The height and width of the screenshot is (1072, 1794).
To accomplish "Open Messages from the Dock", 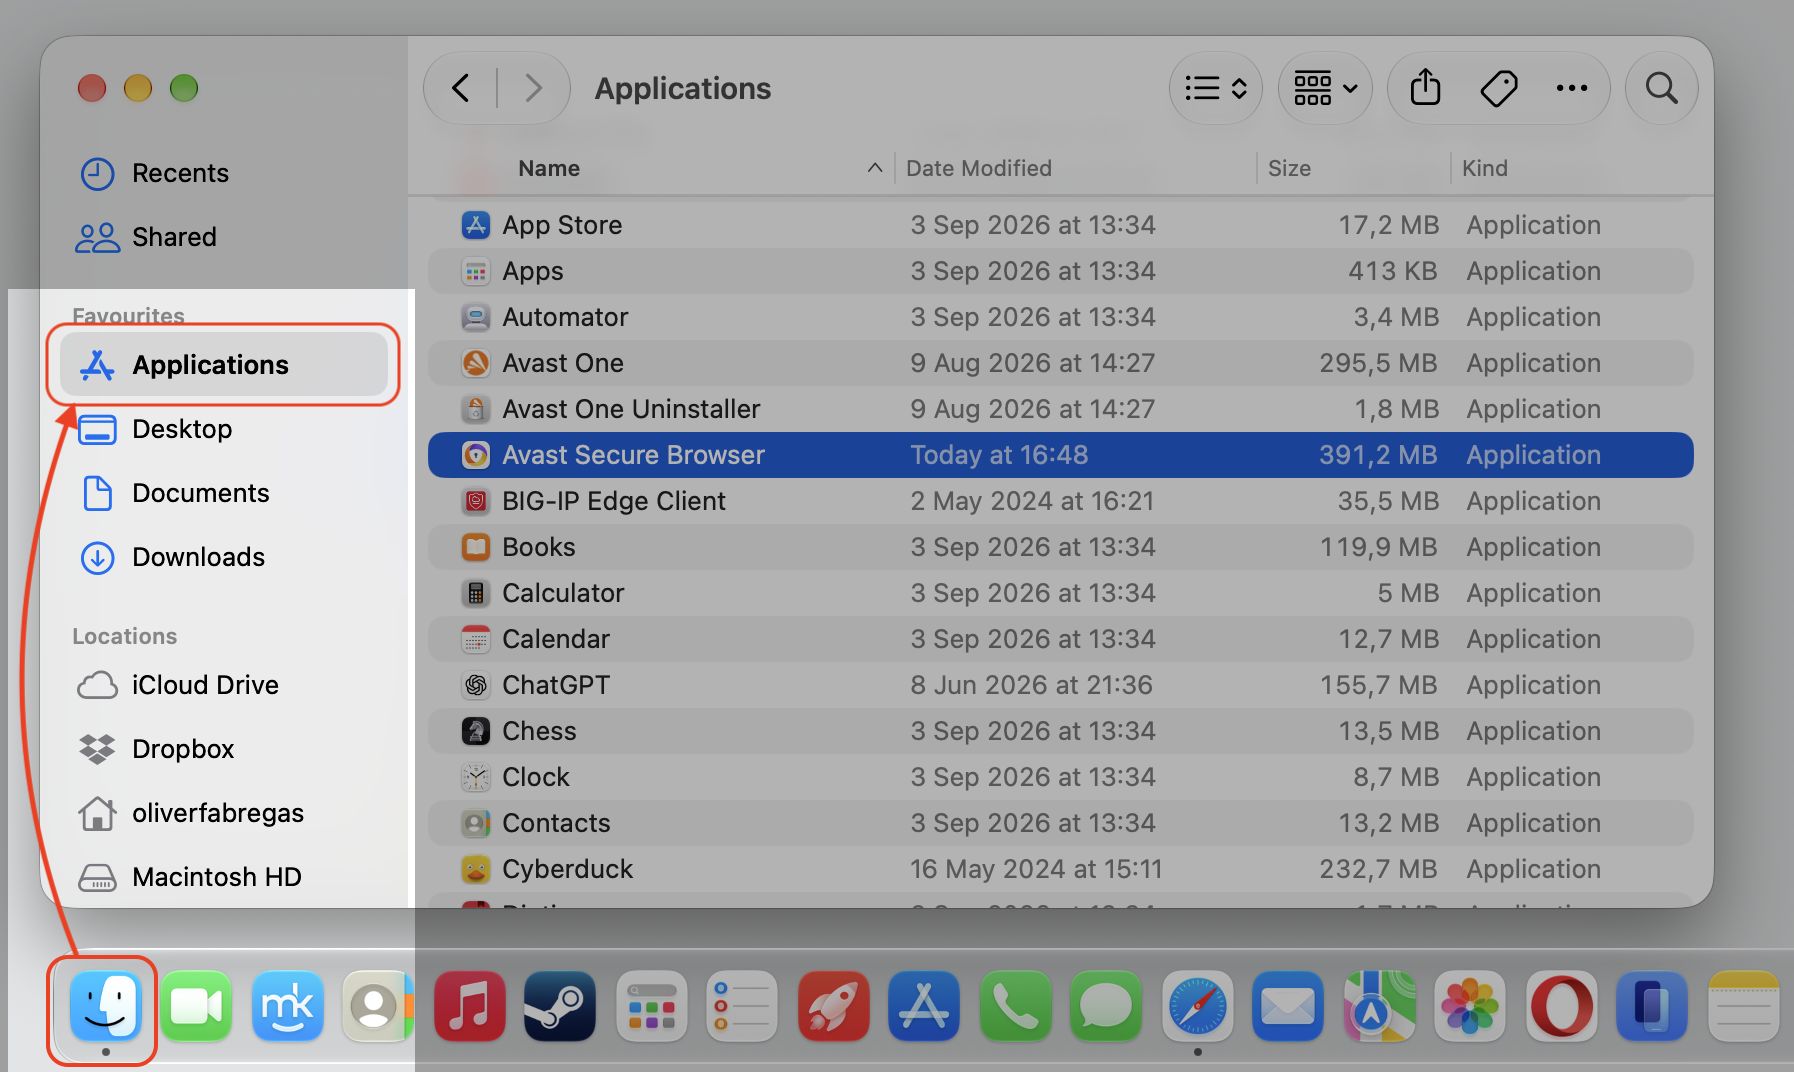I will point(1106,1006).
